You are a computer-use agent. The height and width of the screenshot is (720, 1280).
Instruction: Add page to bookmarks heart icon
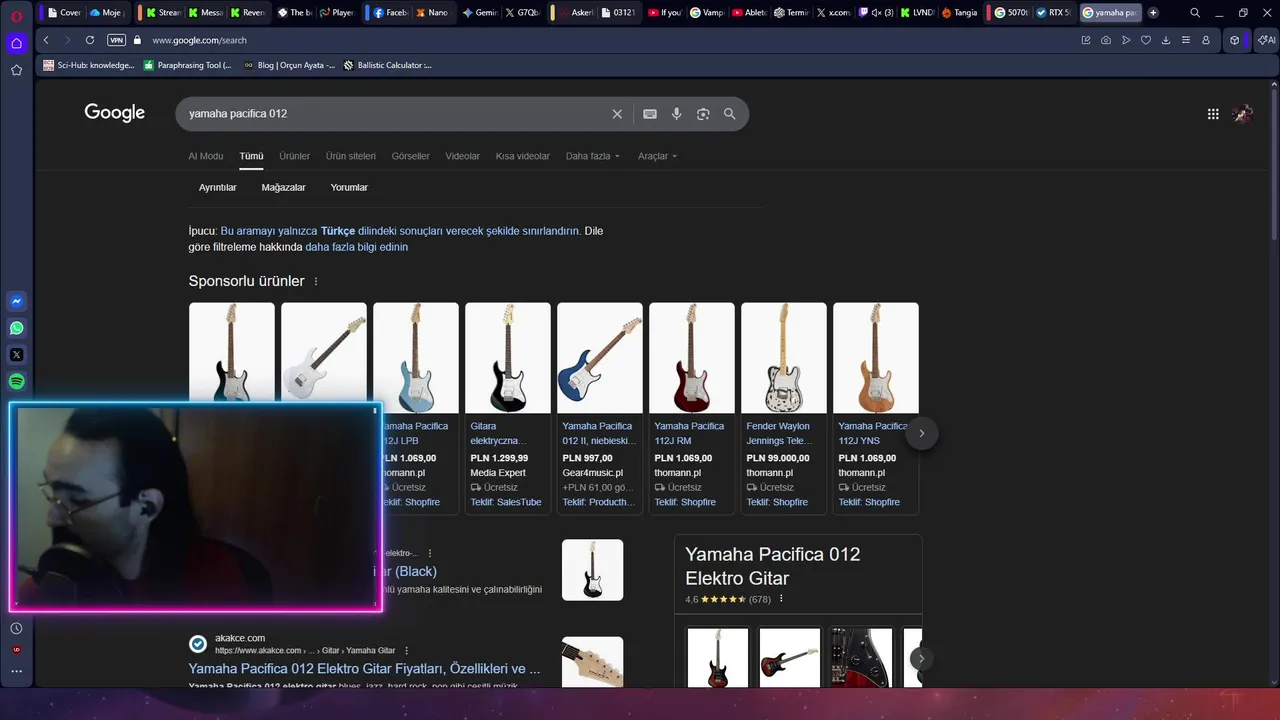click(x=1146, y=40)
